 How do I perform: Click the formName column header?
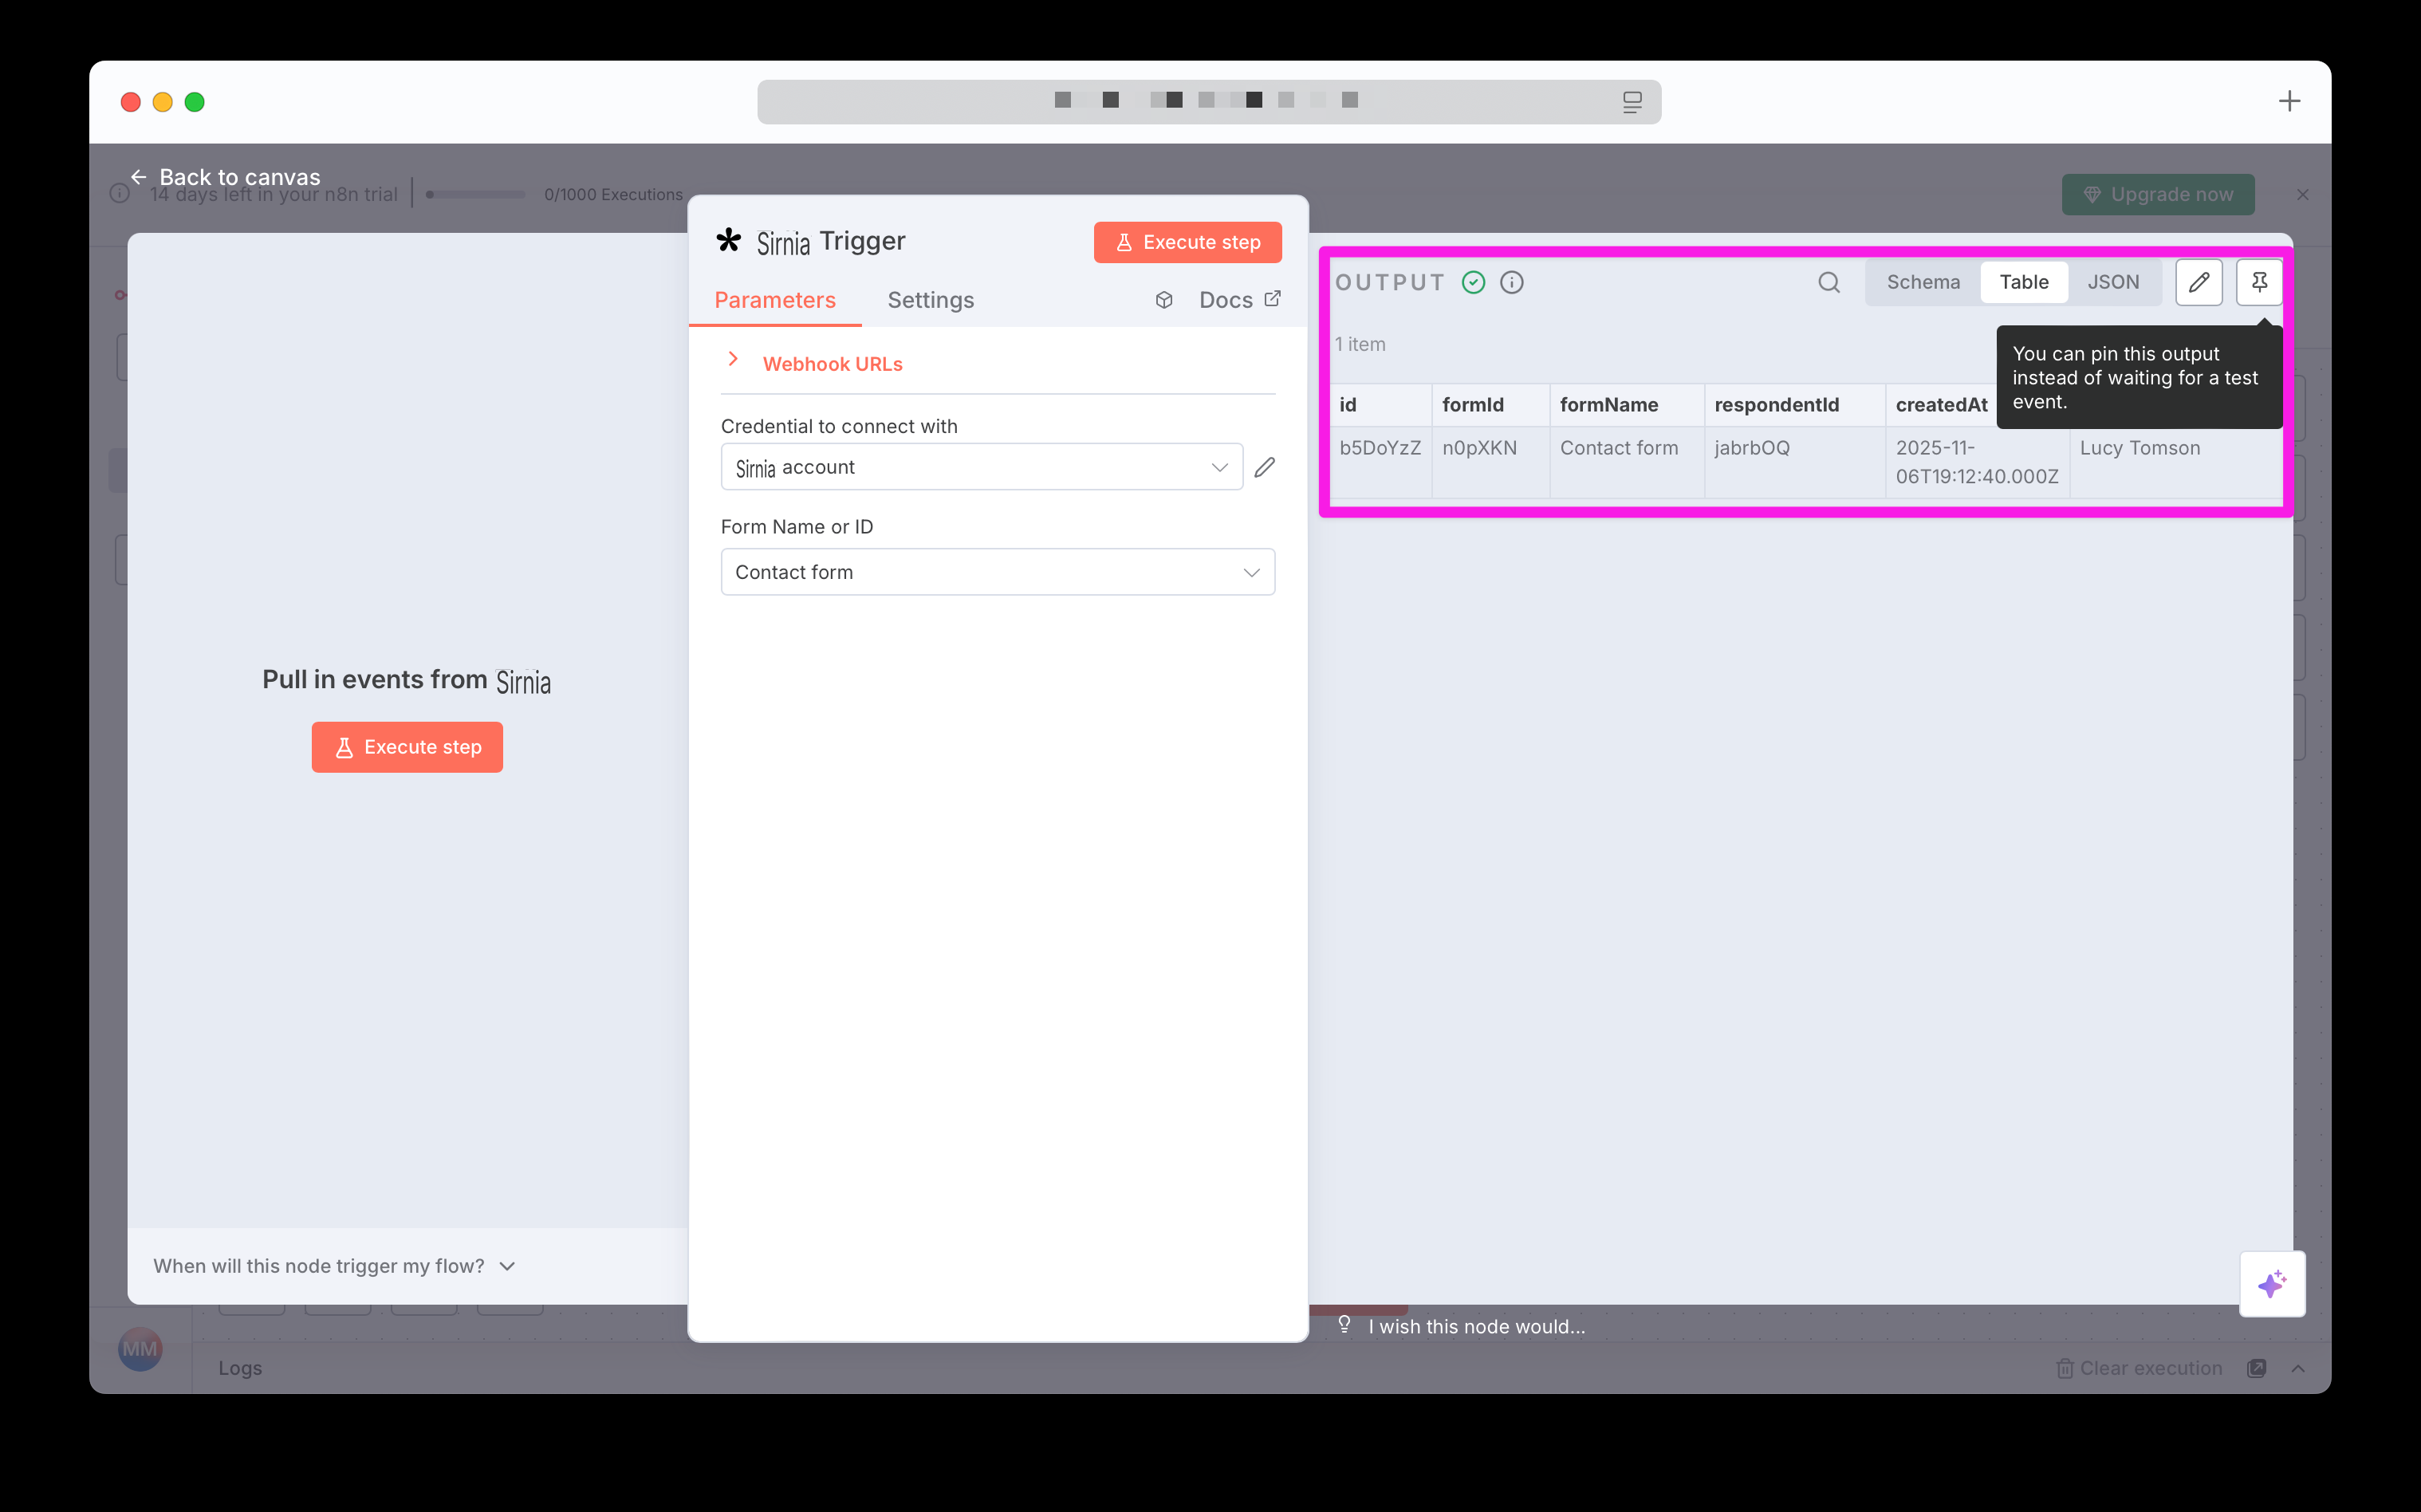1626,405
